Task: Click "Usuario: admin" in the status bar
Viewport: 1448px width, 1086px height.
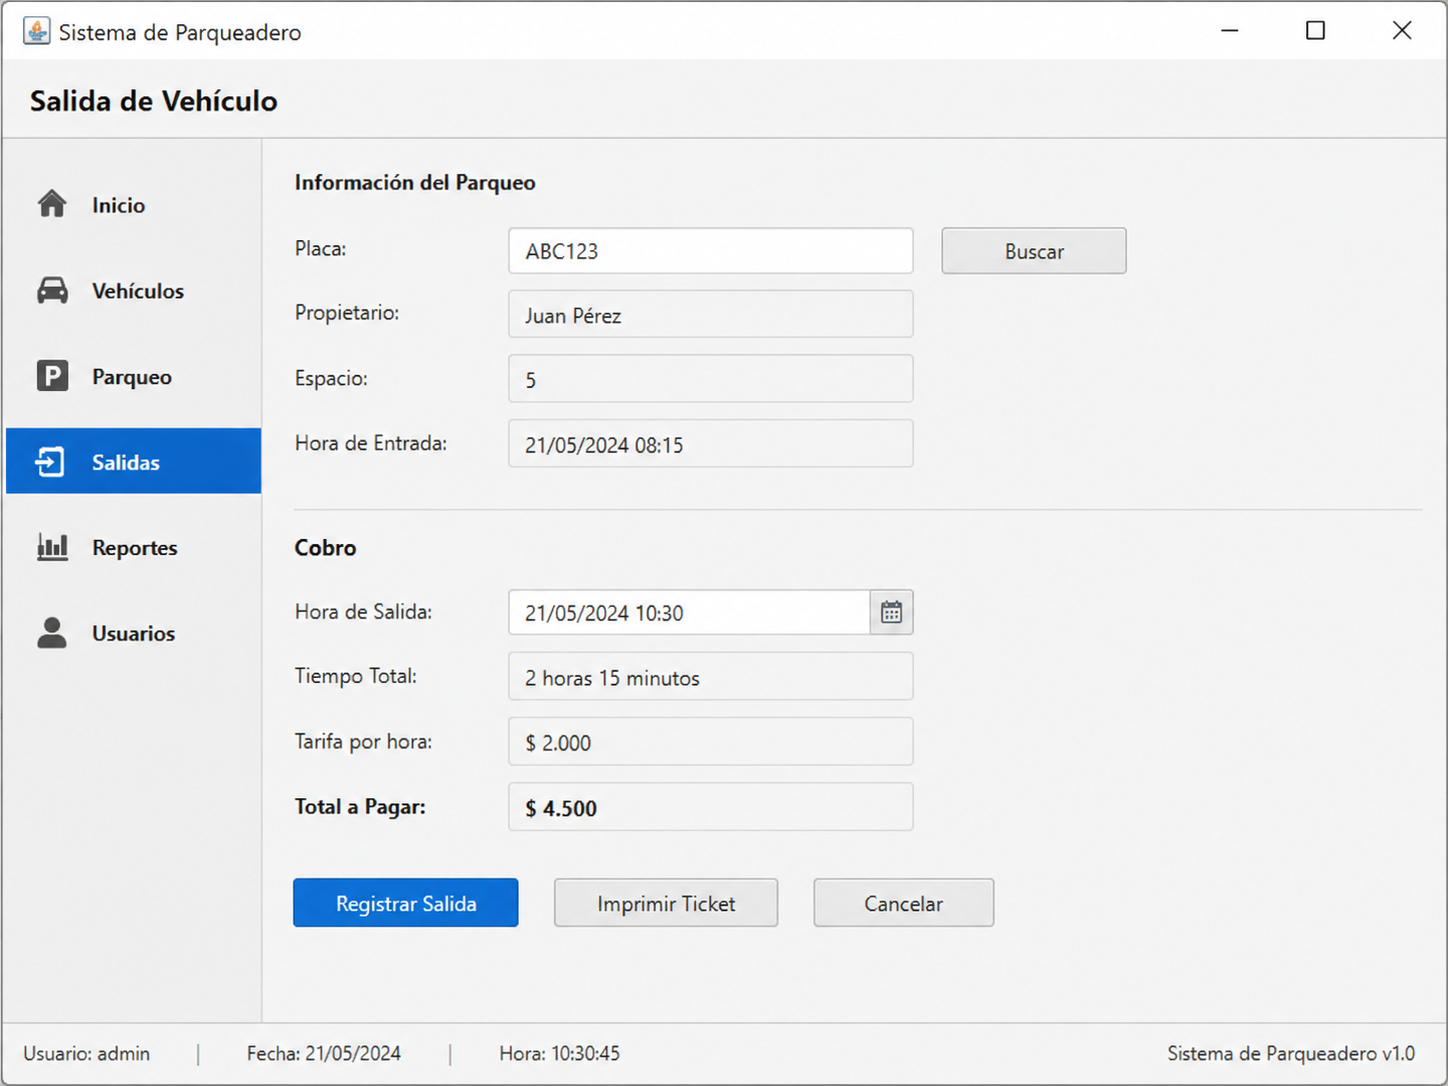Action: (x=87, y=1053)
